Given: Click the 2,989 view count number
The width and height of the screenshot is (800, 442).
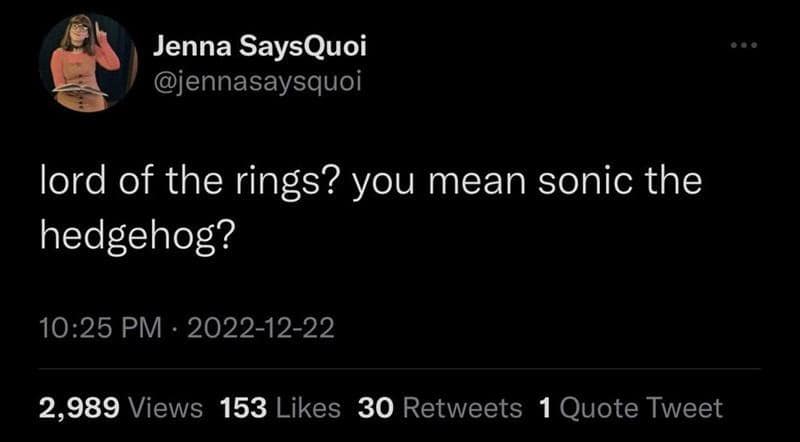Looking at the screenshot, I should tap(80, 408).
